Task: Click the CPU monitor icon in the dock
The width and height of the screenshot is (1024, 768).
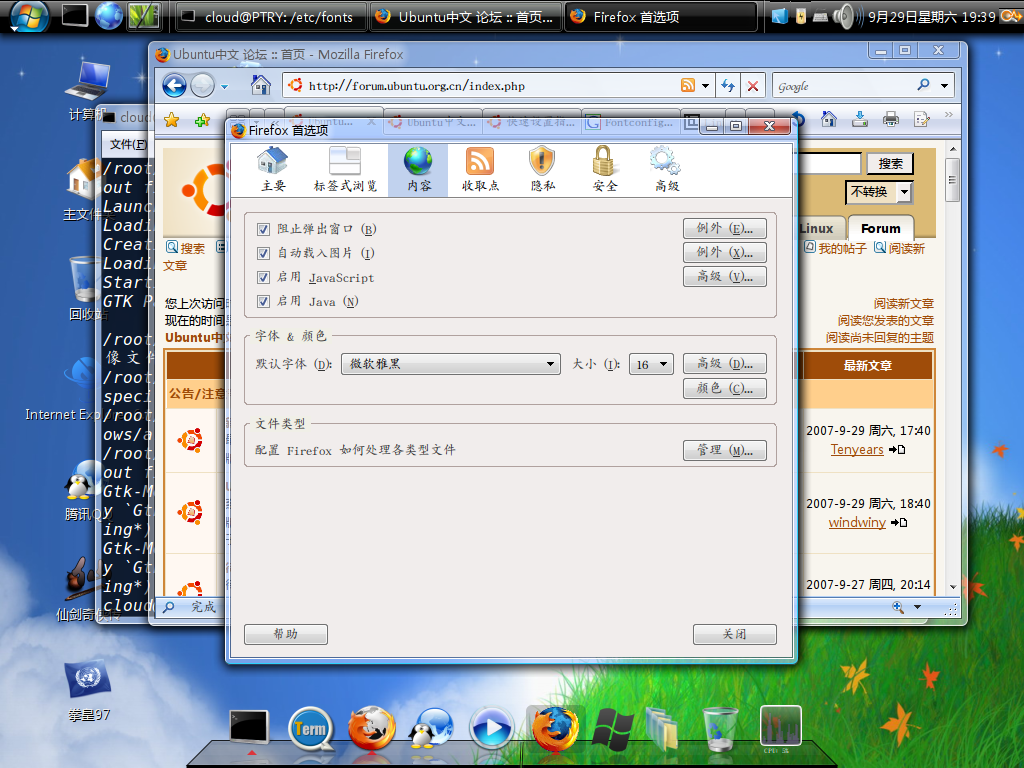Action: pos(780,726)
